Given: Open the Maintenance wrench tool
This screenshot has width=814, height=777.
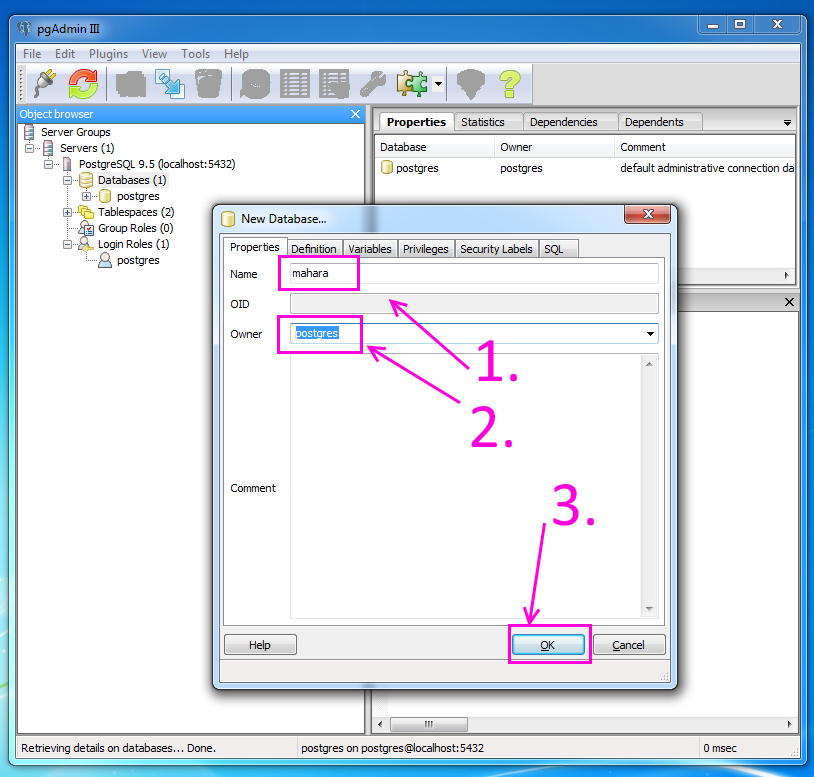Looking at the screenshot, I should click(373, 83).
